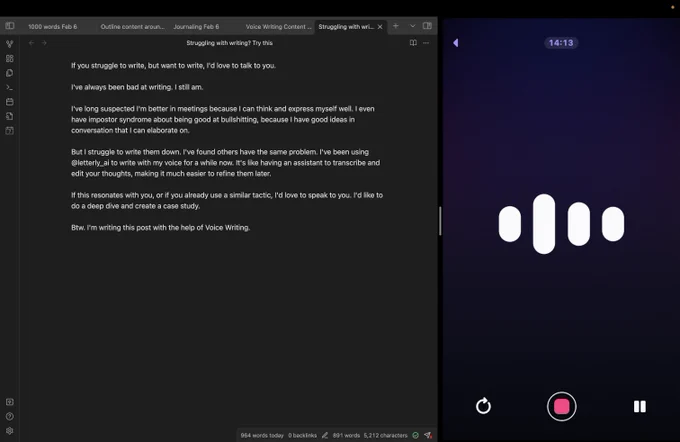Viewport: 680px width, 442px height.
Task: Click the orange dot in the menu bar
Action: click(x=673, y=7)
